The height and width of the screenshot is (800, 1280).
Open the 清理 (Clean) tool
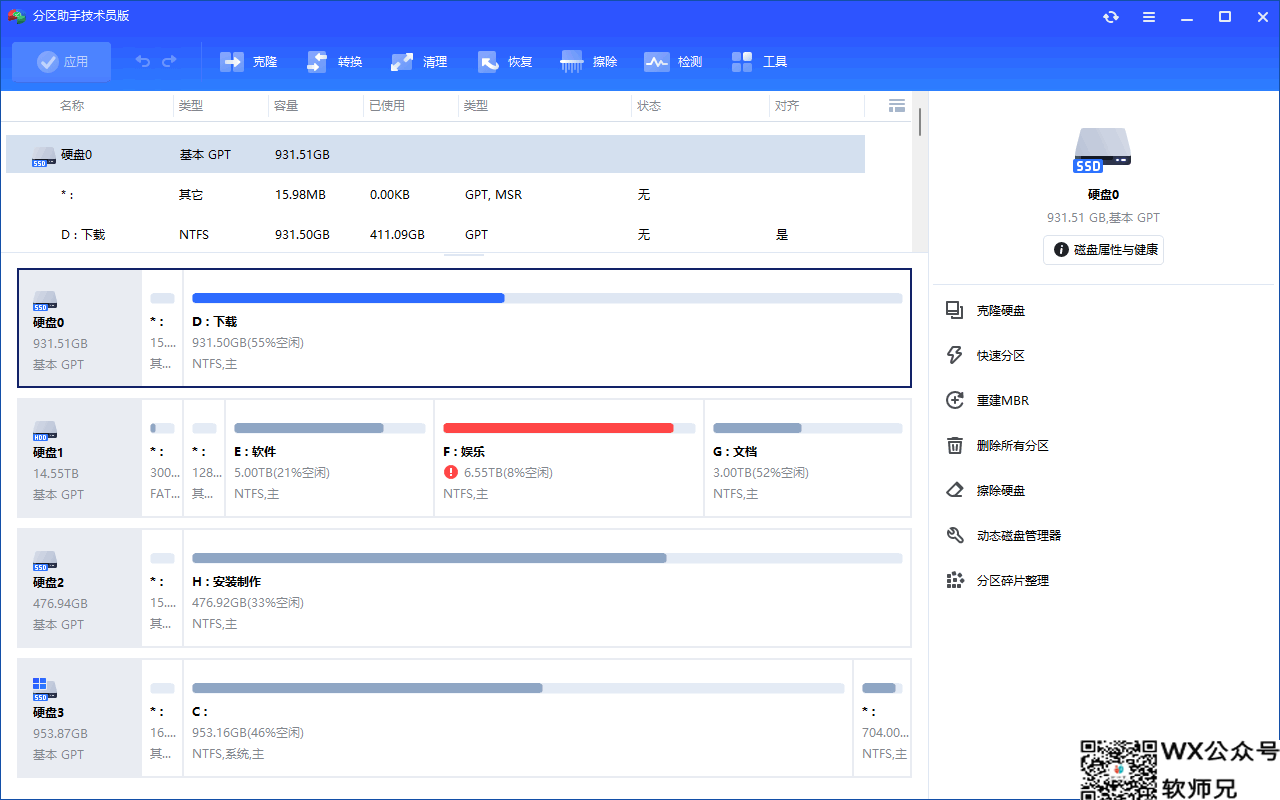click(420, 62)
